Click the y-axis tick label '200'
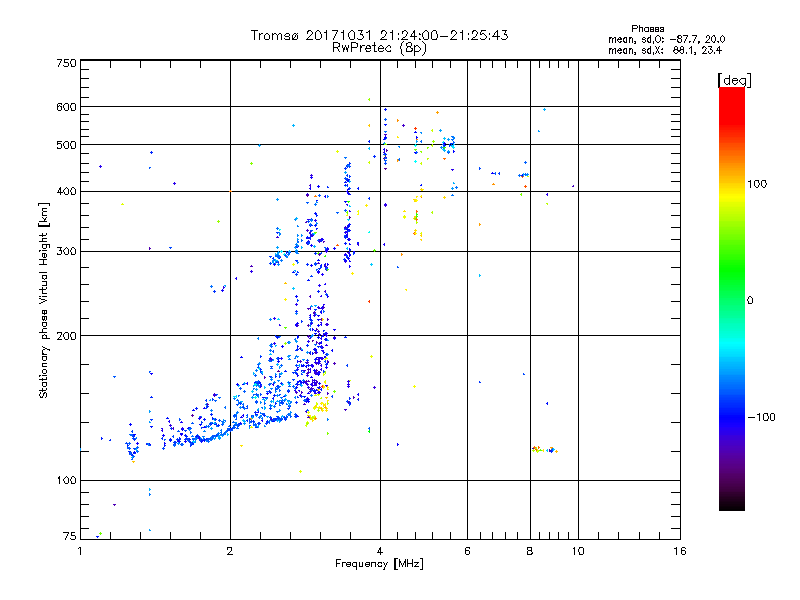Image resolution: width=800 pixels, height=600 pixels. click(67, 336)
